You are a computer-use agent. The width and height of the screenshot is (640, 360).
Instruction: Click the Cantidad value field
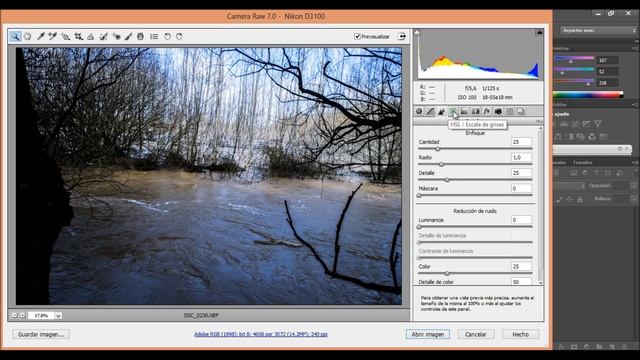pyautogui.click(x=521, y=142)
